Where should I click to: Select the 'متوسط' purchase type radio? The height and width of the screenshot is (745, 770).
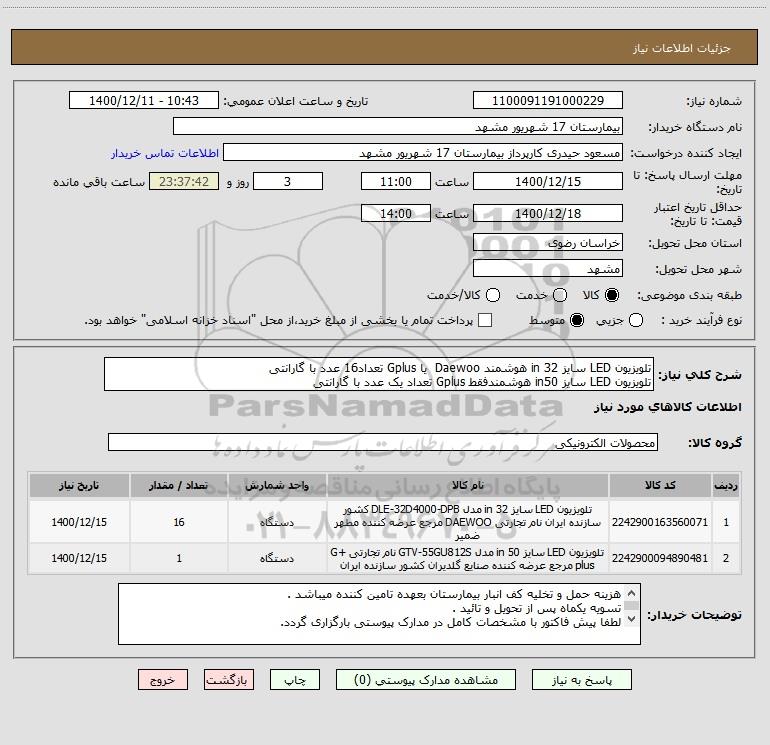[x=577, y=320]
